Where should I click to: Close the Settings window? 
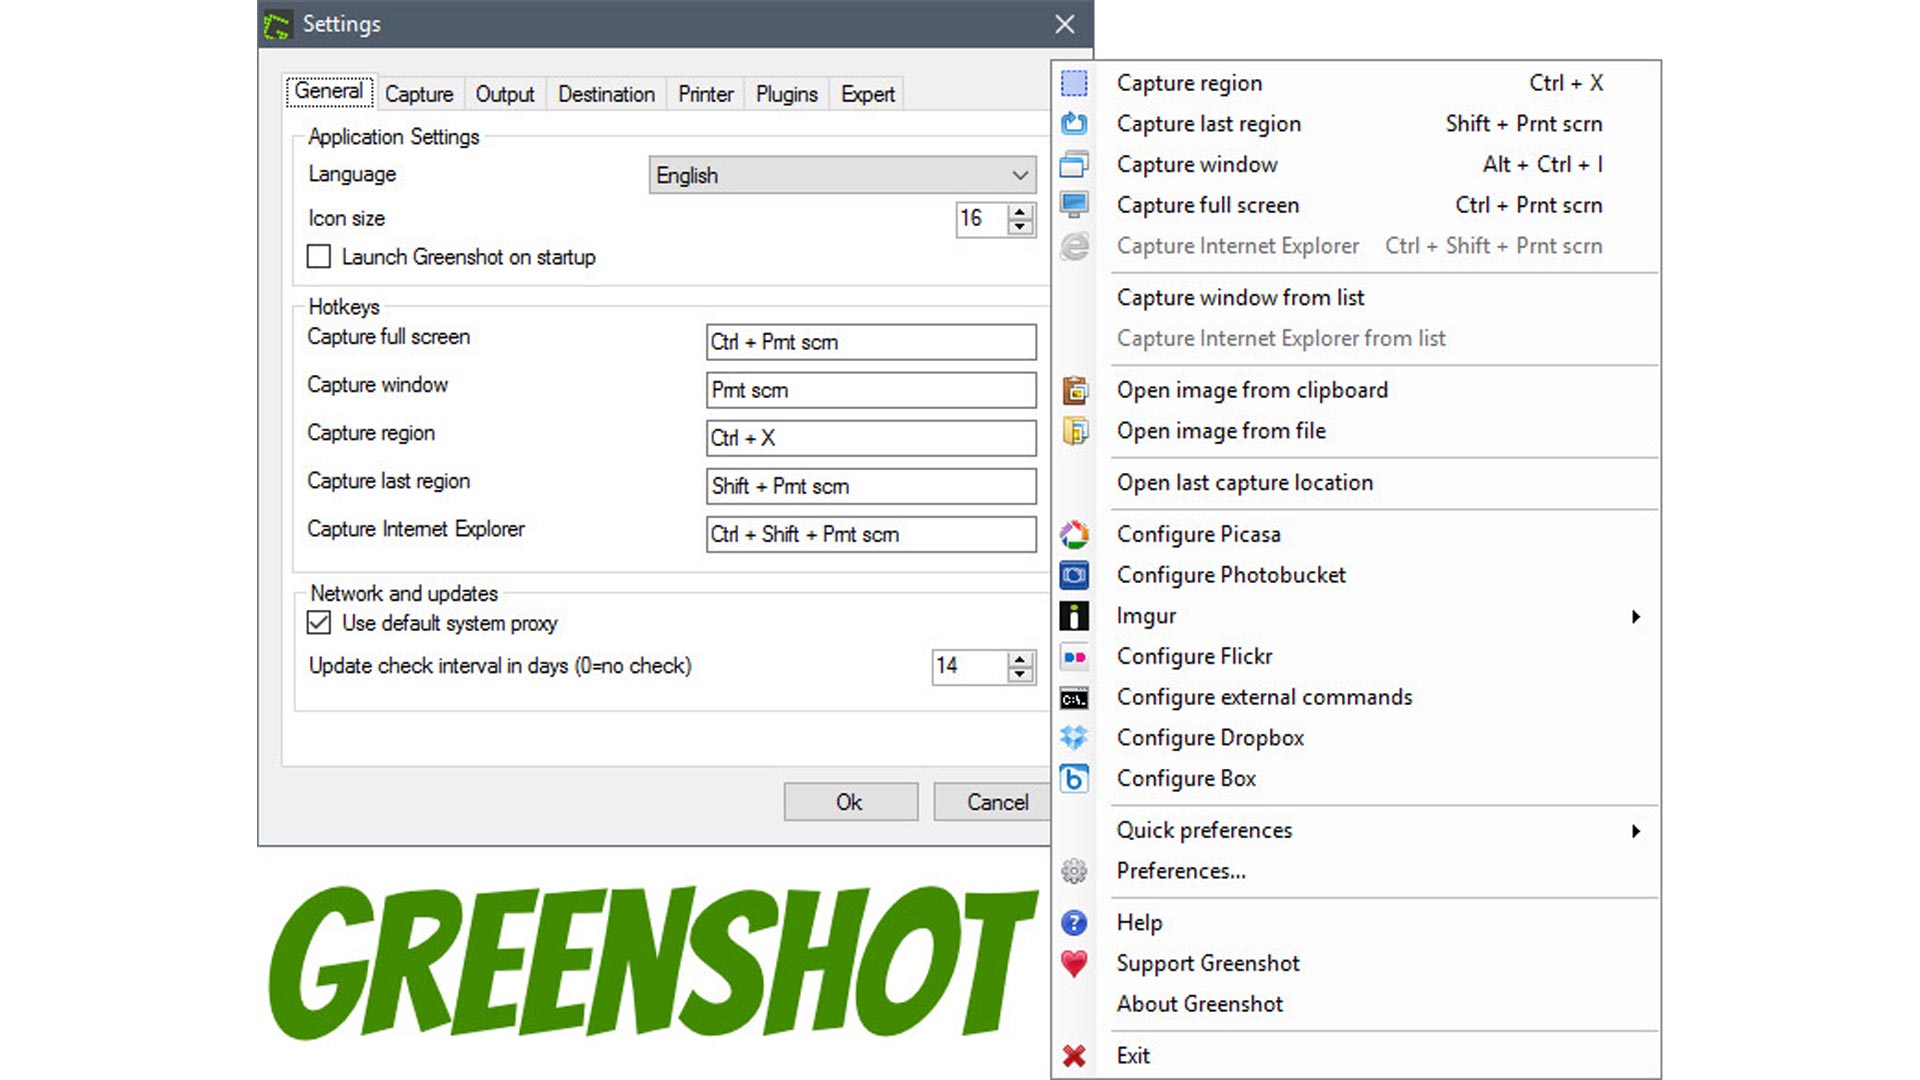coord(1065,24)
